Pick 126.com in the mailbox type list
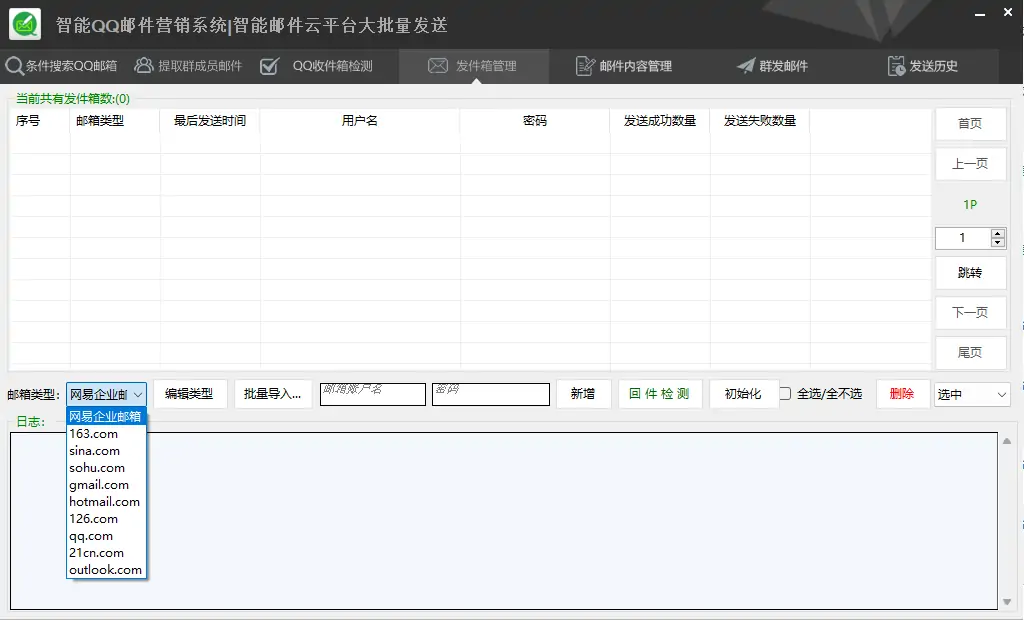The image size is (1024, 620). point(106,519)
